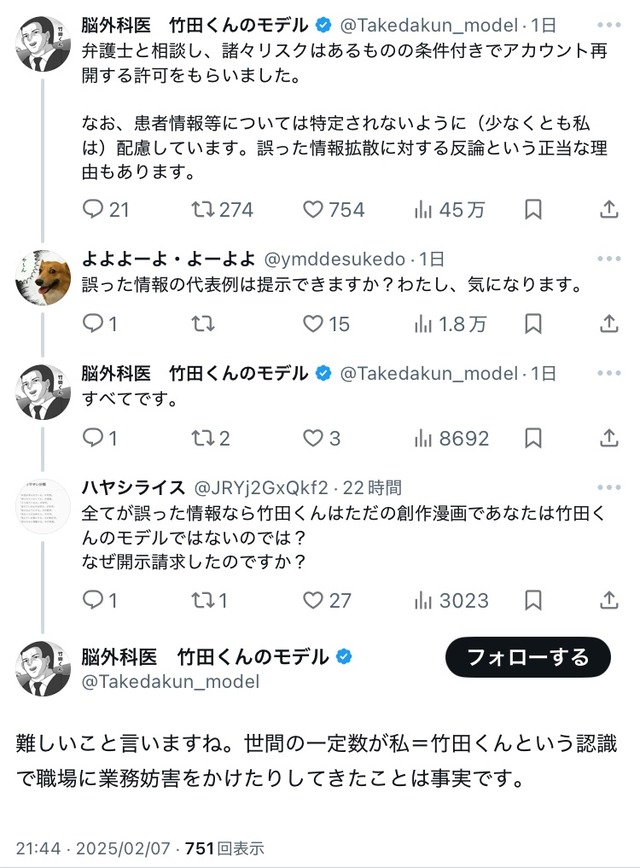Share the ハヤシライス tweet
Image resolution: width=640 pixels, height=868 pixels.
point(609,600)
